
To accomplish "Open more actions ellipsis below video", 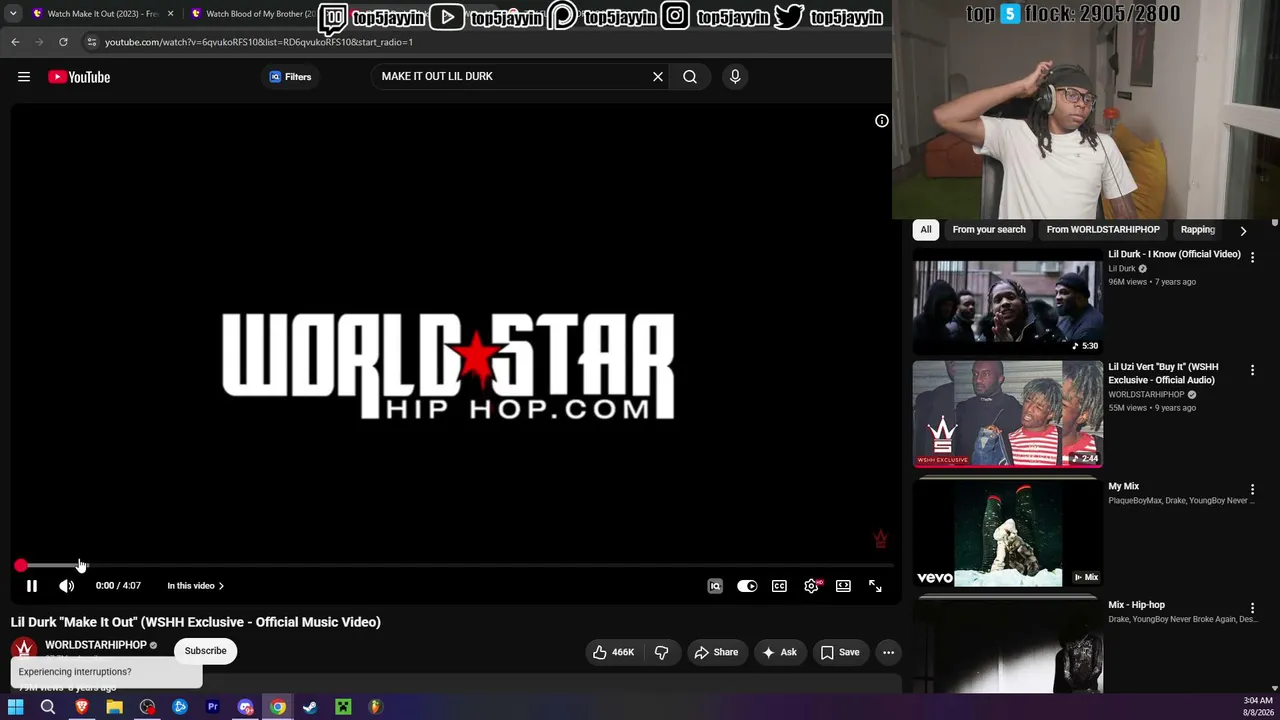I will [888, 653].
